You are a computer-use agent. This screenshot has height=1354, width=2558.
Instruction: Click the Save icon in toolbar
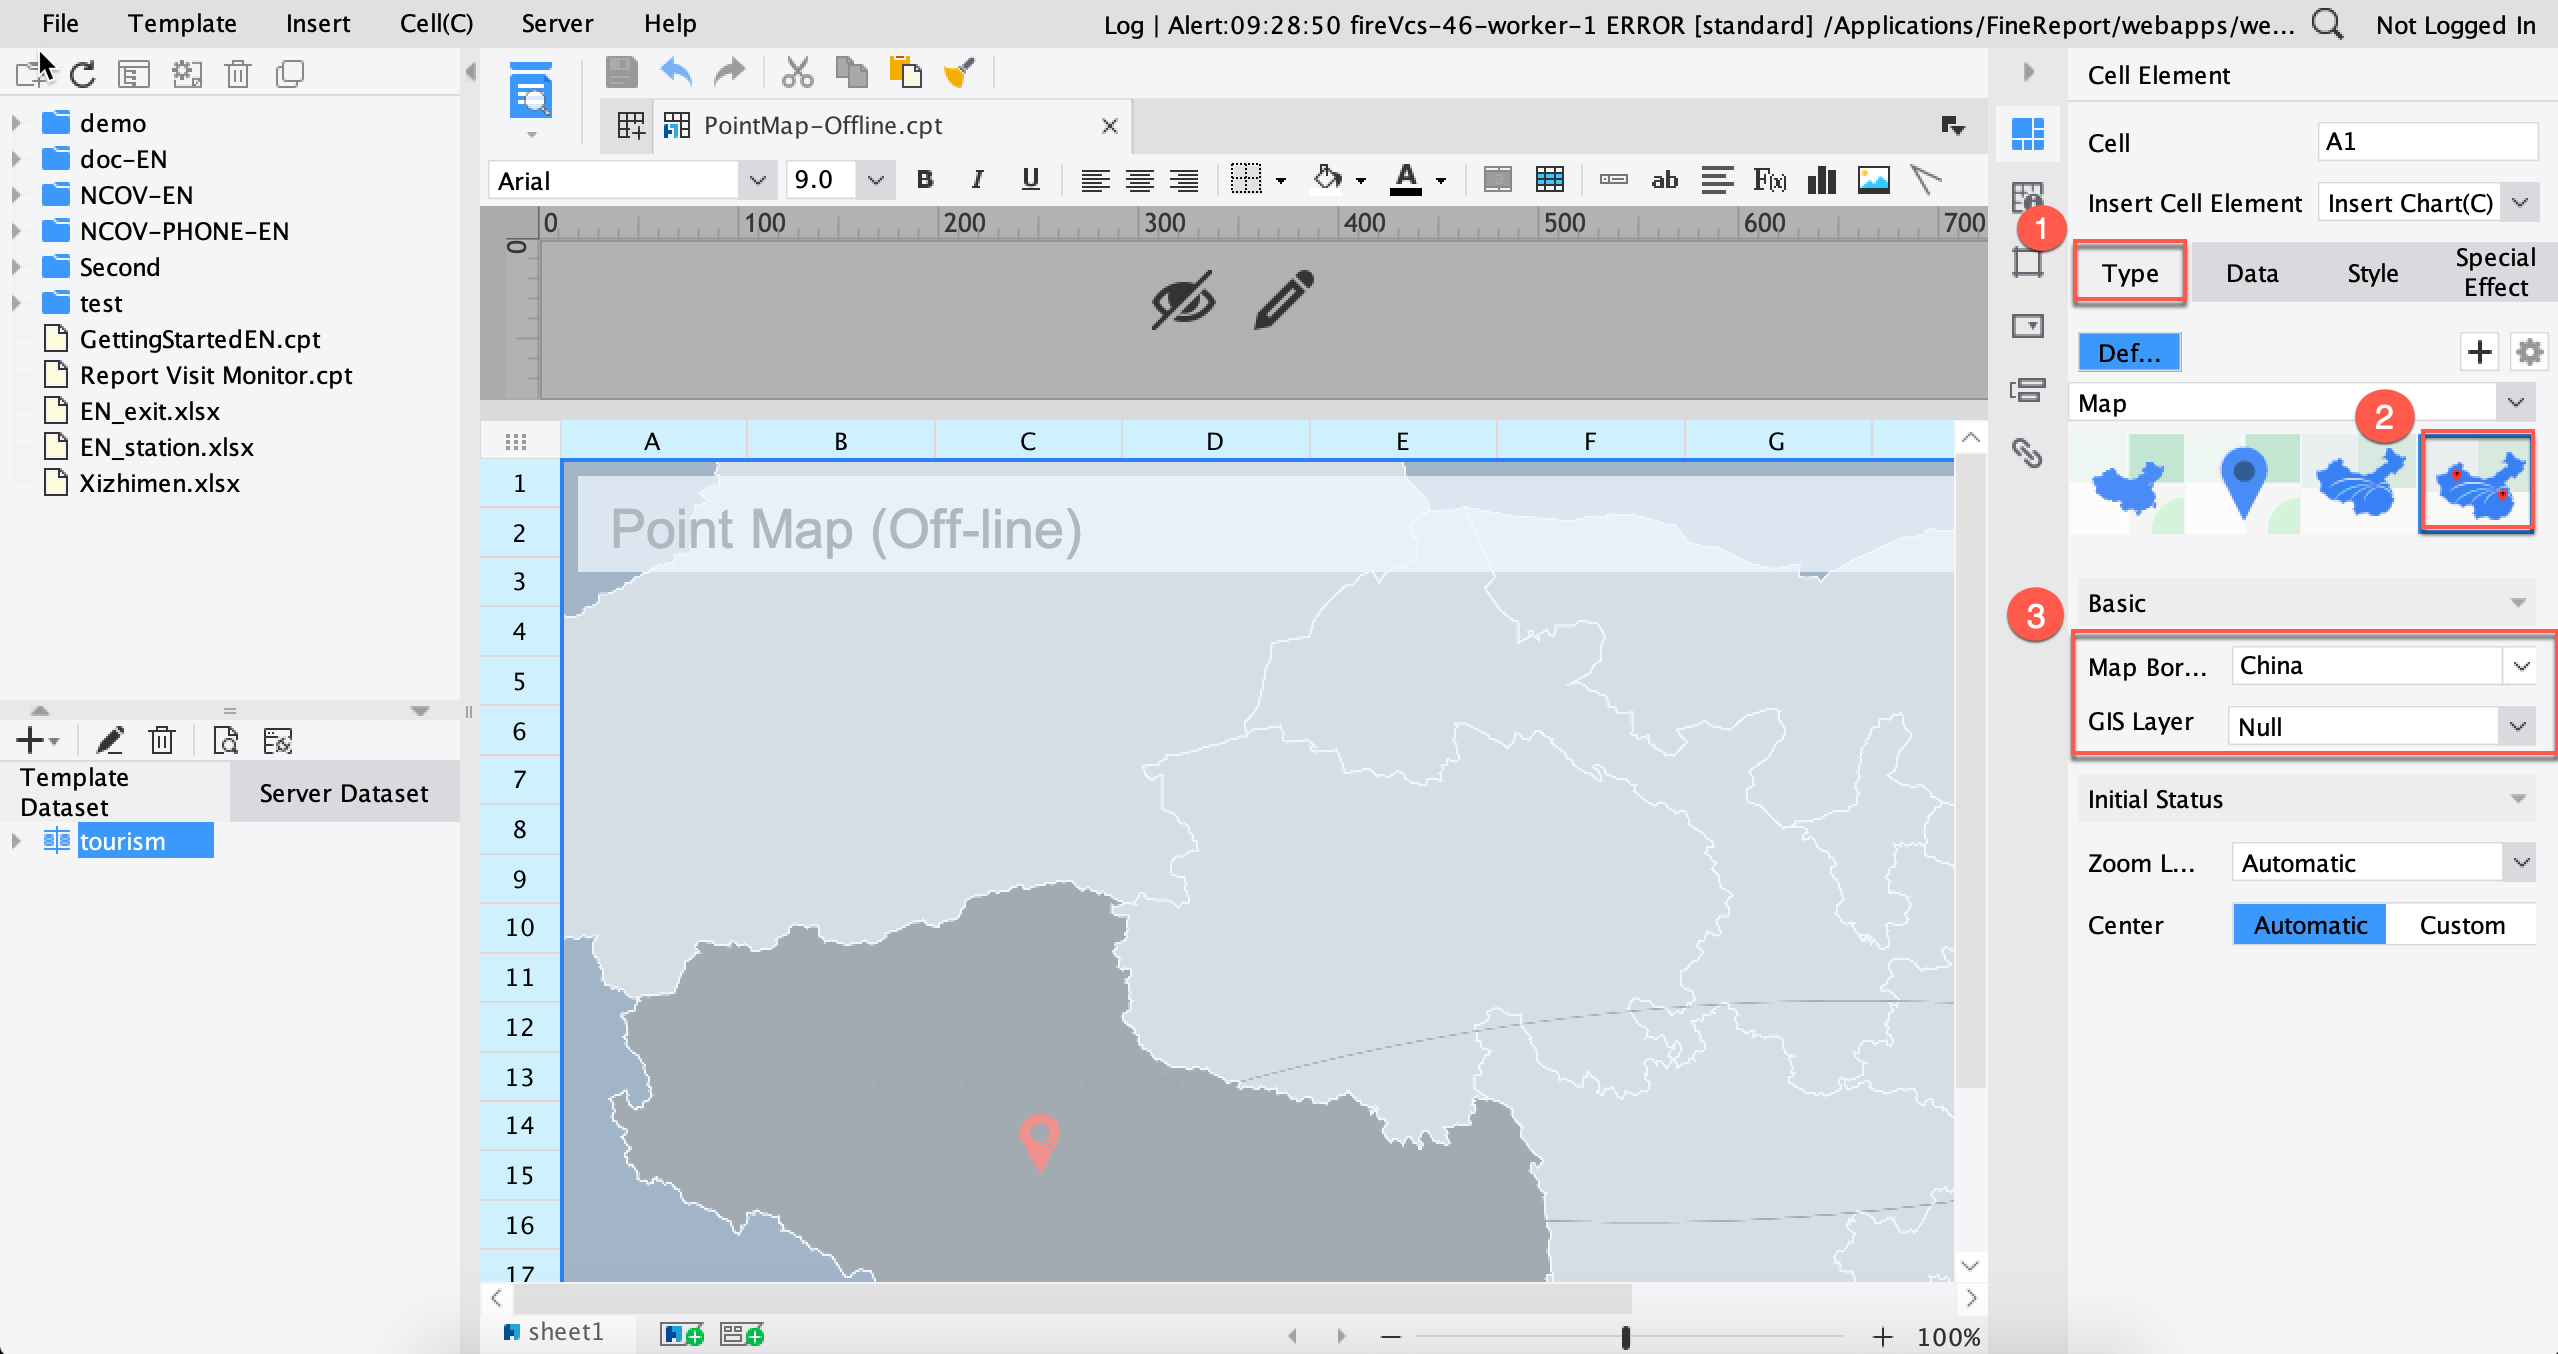(x=621, y=72)
